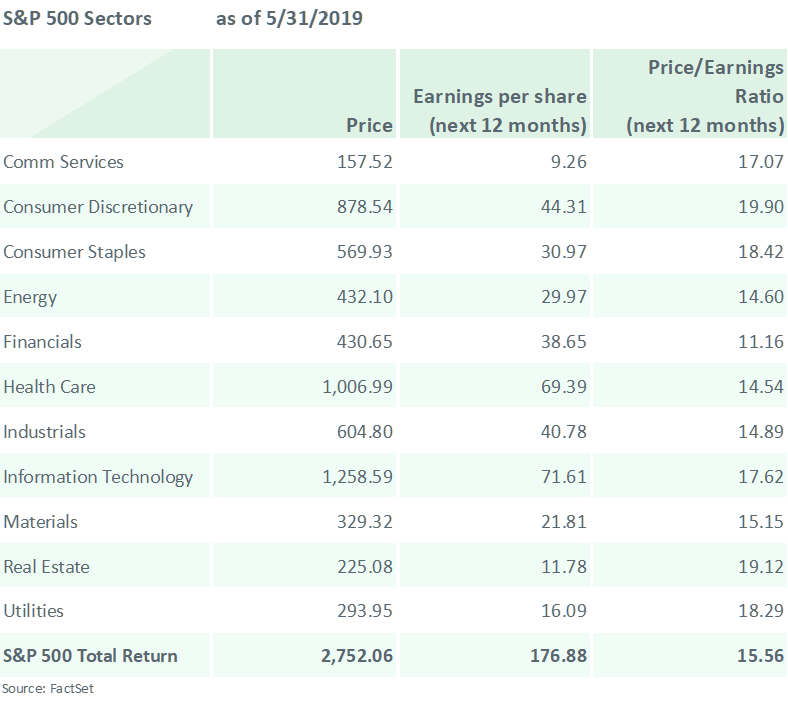The image size is (788, 701).
Task: Select Comm Services price cell 157.52
Action: click(365, 162)
